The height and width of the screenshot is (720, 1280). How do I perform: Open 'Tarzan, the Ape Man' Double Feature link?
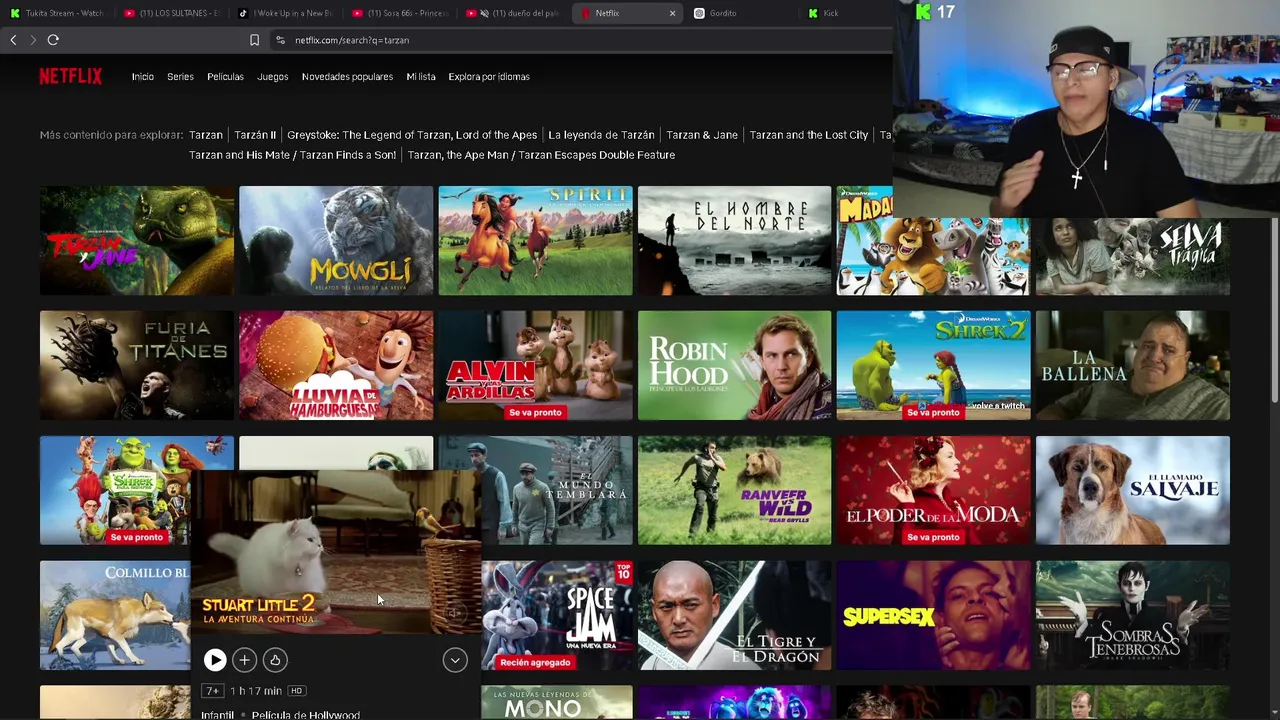pyautogui.click(x=541, y=155)
